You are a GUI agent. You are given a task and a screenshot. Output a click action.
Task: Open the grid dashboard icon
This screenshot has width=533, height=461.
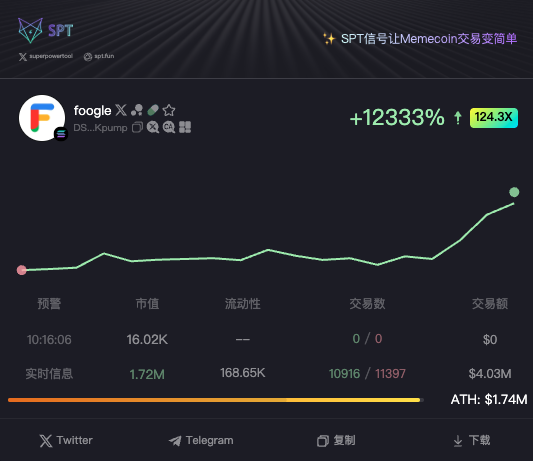point(185,127)
